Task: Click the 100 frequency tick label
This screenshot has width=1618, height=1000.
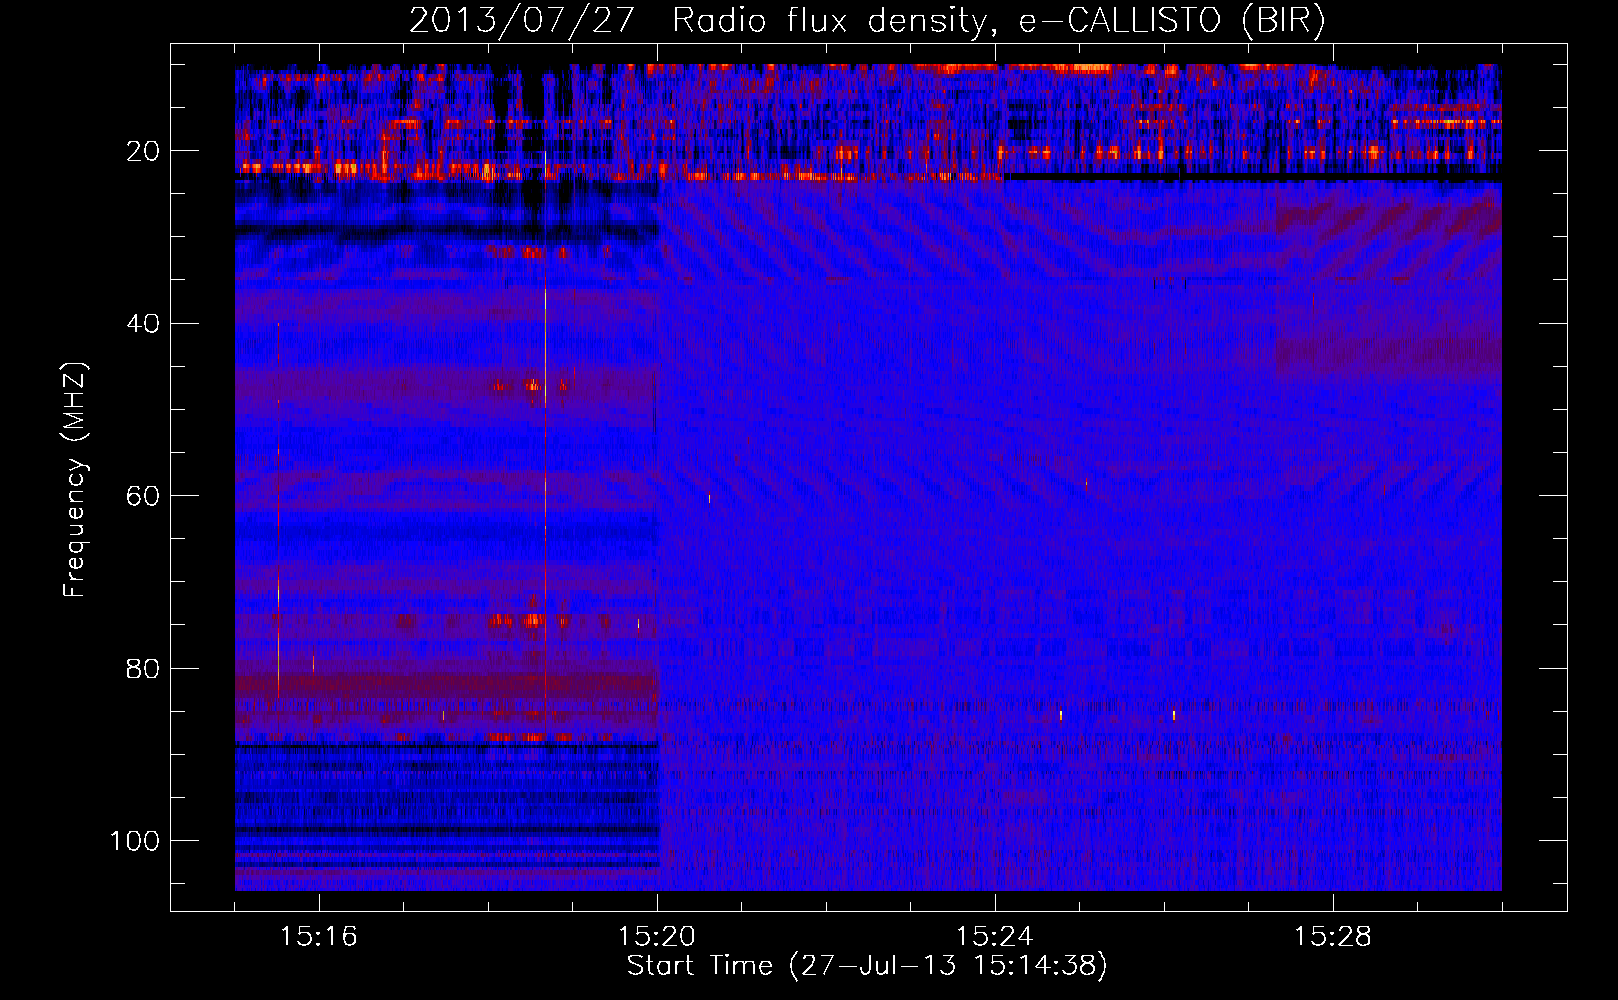Action: 135,841
